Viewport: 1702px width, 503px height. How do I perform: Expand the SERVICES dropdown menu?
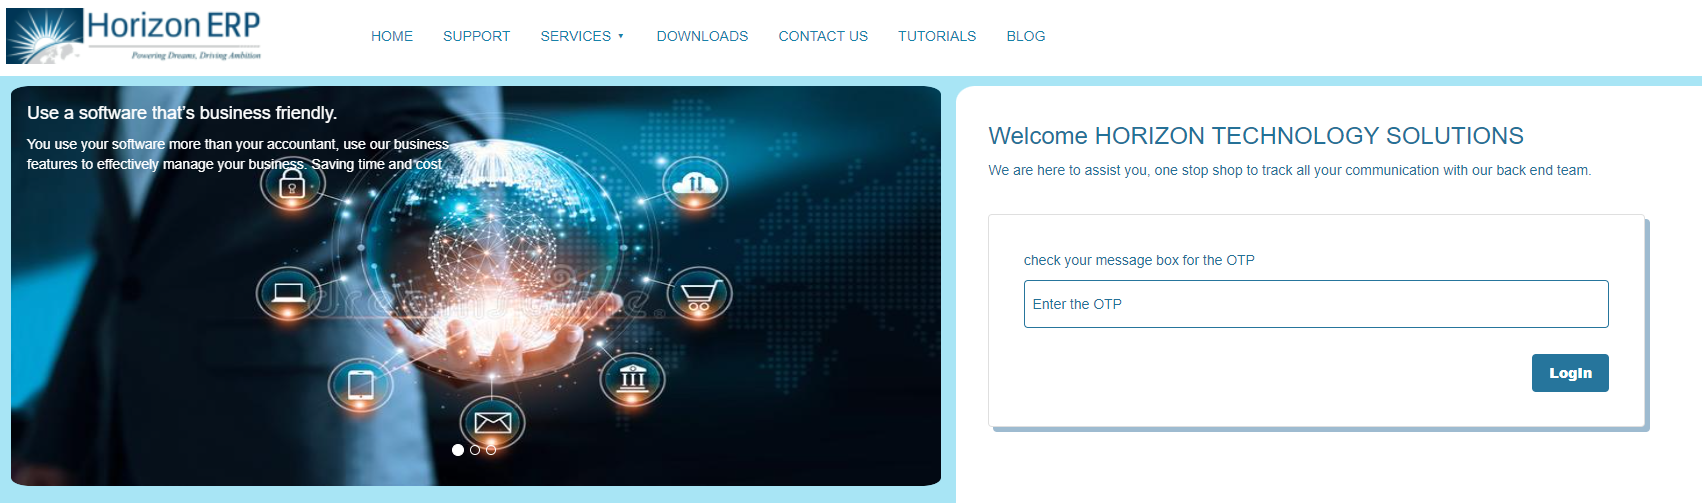pyautogui.click(x=582, y=36)
